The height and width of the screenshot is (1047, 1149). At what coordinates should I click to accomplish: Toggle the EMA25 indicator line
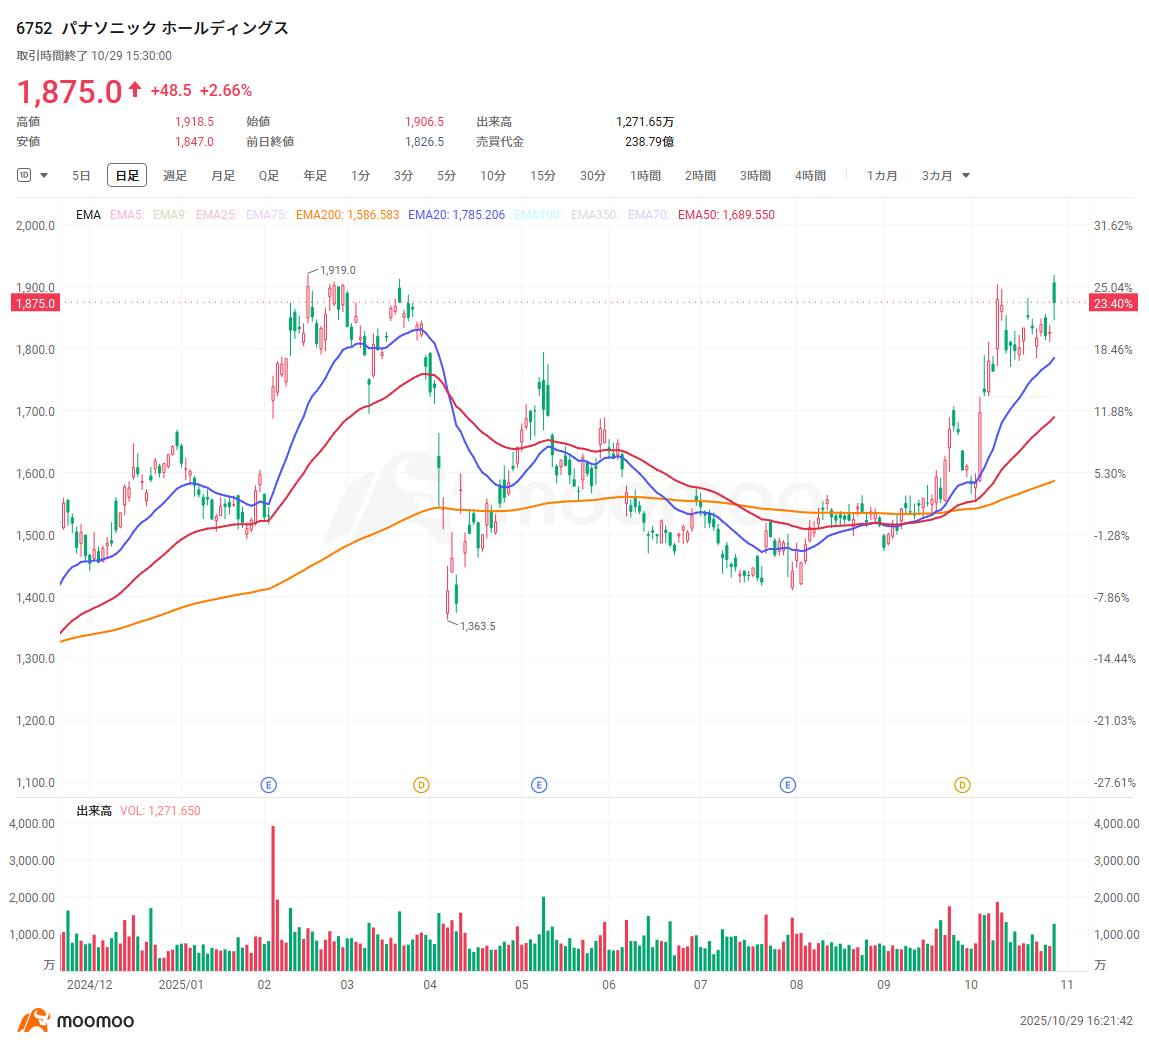click(216, 215)
